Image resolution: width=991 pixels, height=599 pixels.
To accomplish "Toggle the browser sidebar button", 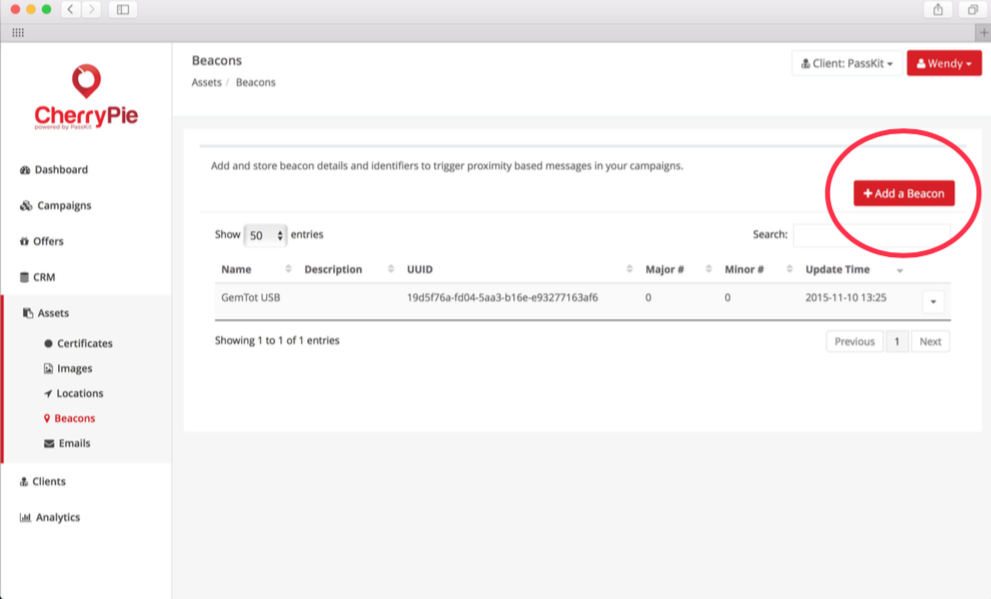I will pyautogui.click(x=123, y=9).
